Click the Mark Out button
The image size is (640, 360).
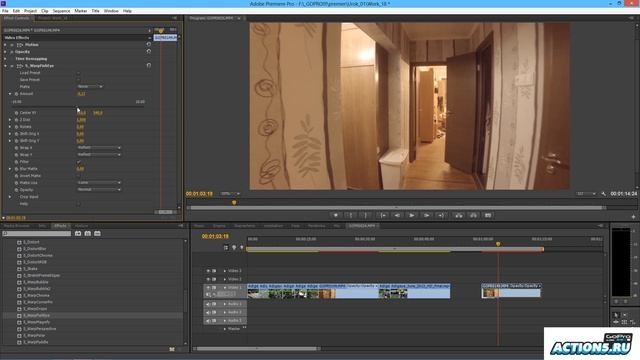coord(365,216)
